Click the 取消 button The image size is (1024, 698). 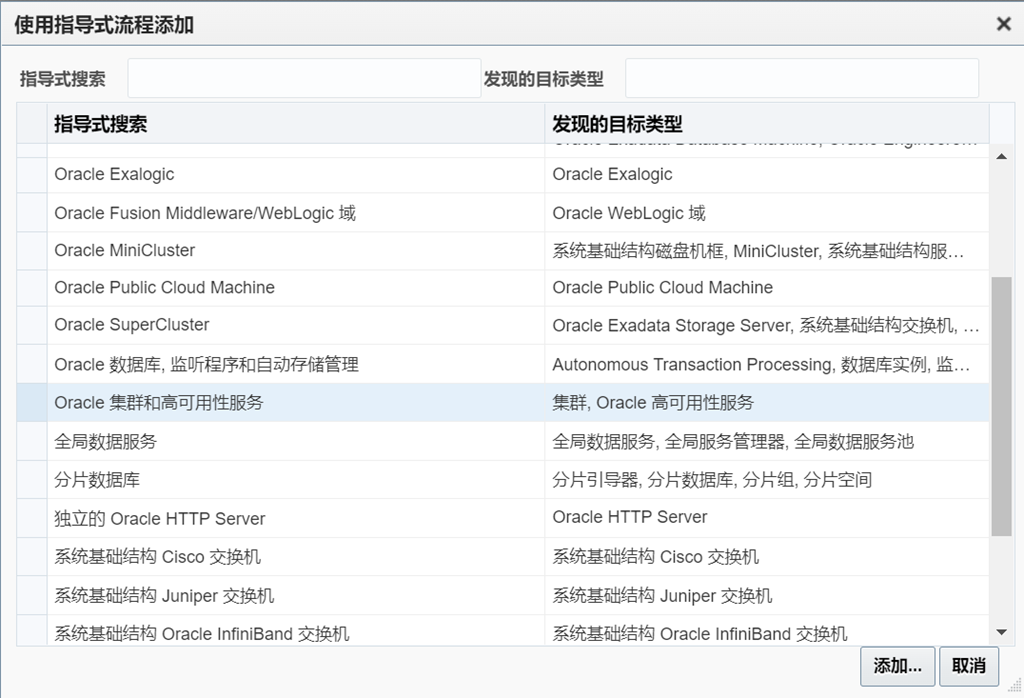tap(969, 666)
